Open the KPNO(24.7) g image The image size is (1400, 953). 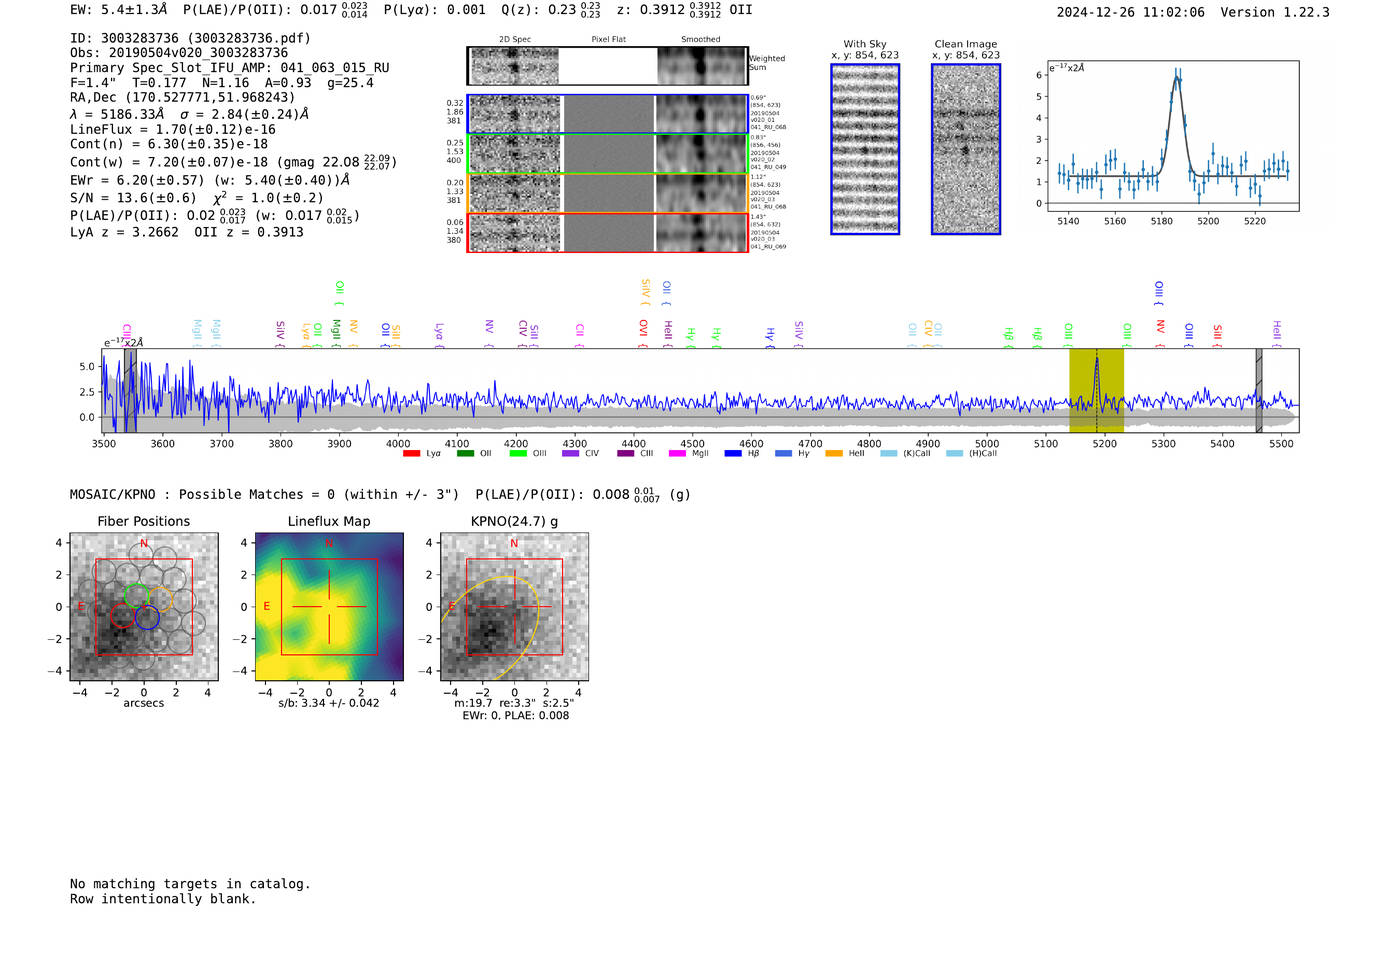[x=514, y=607]
